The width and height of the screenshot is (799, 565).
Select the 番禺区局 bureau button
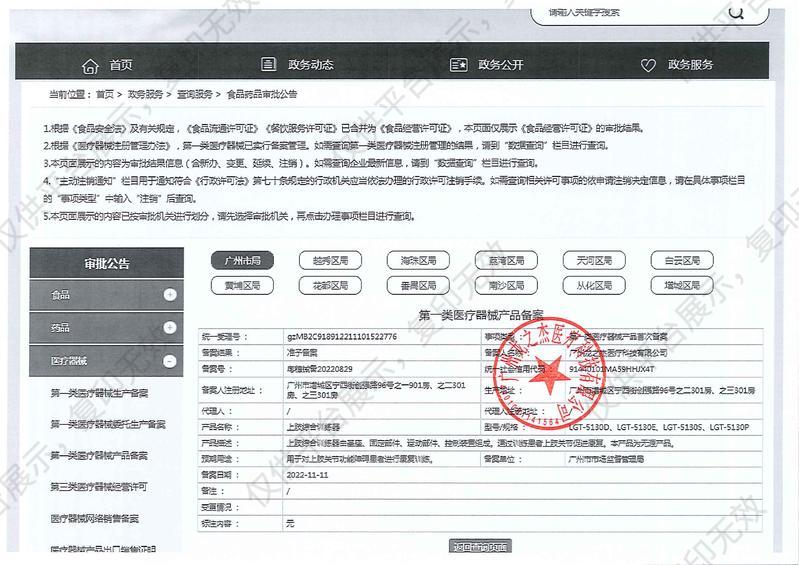pyautogui.click(x=418, y=285)
